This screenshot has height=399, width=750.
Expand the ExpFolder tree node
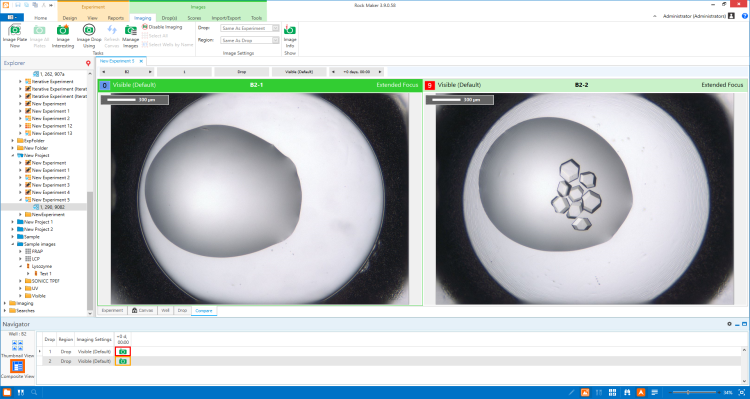[13, 141]
